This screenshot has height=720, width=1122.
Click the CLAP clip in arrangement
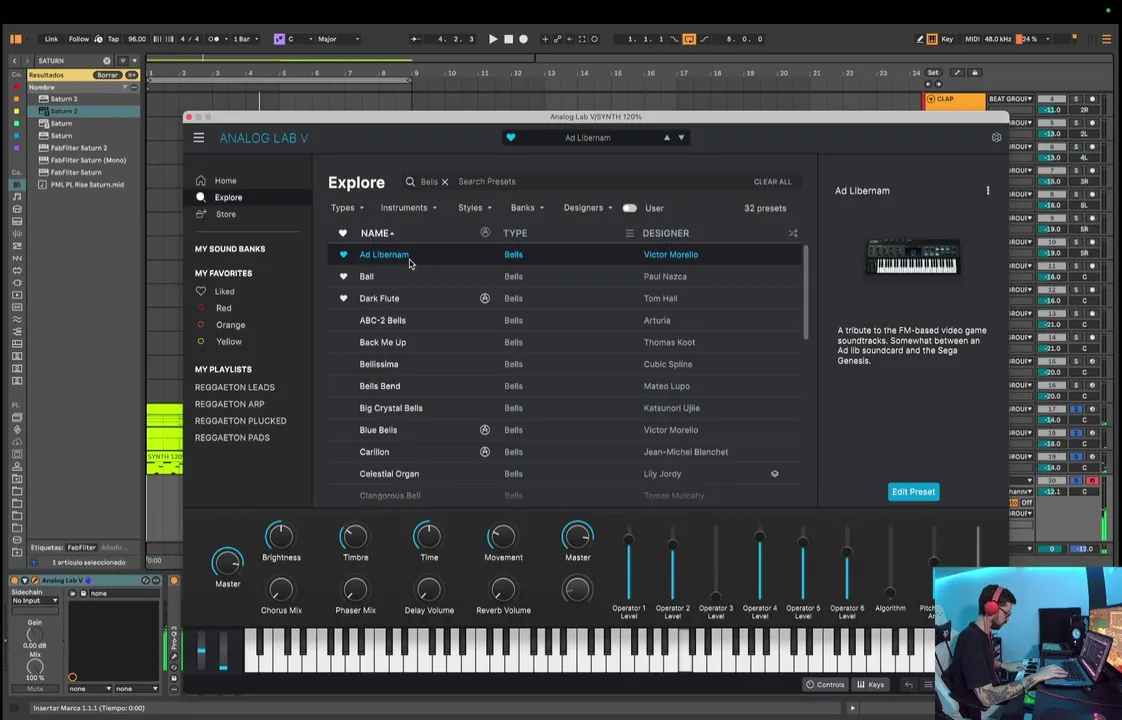[955, 100]
